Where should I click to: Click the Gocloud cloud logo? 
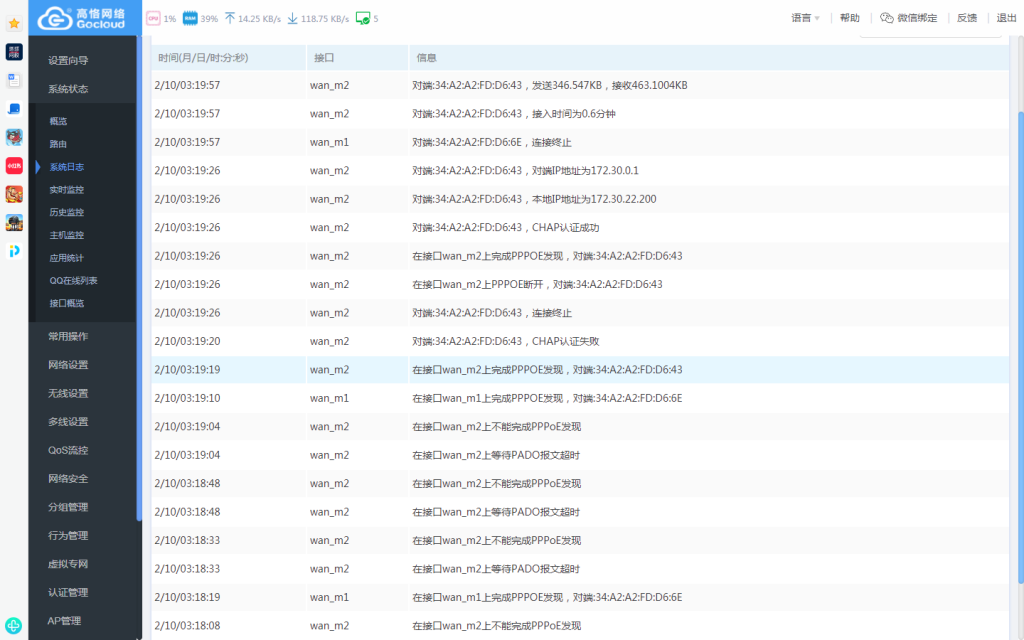(53, 18)
